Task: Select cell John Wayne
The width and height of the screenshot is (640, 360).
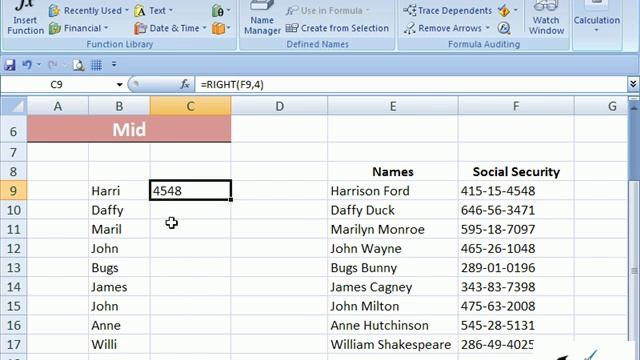Action: point(393,248)
